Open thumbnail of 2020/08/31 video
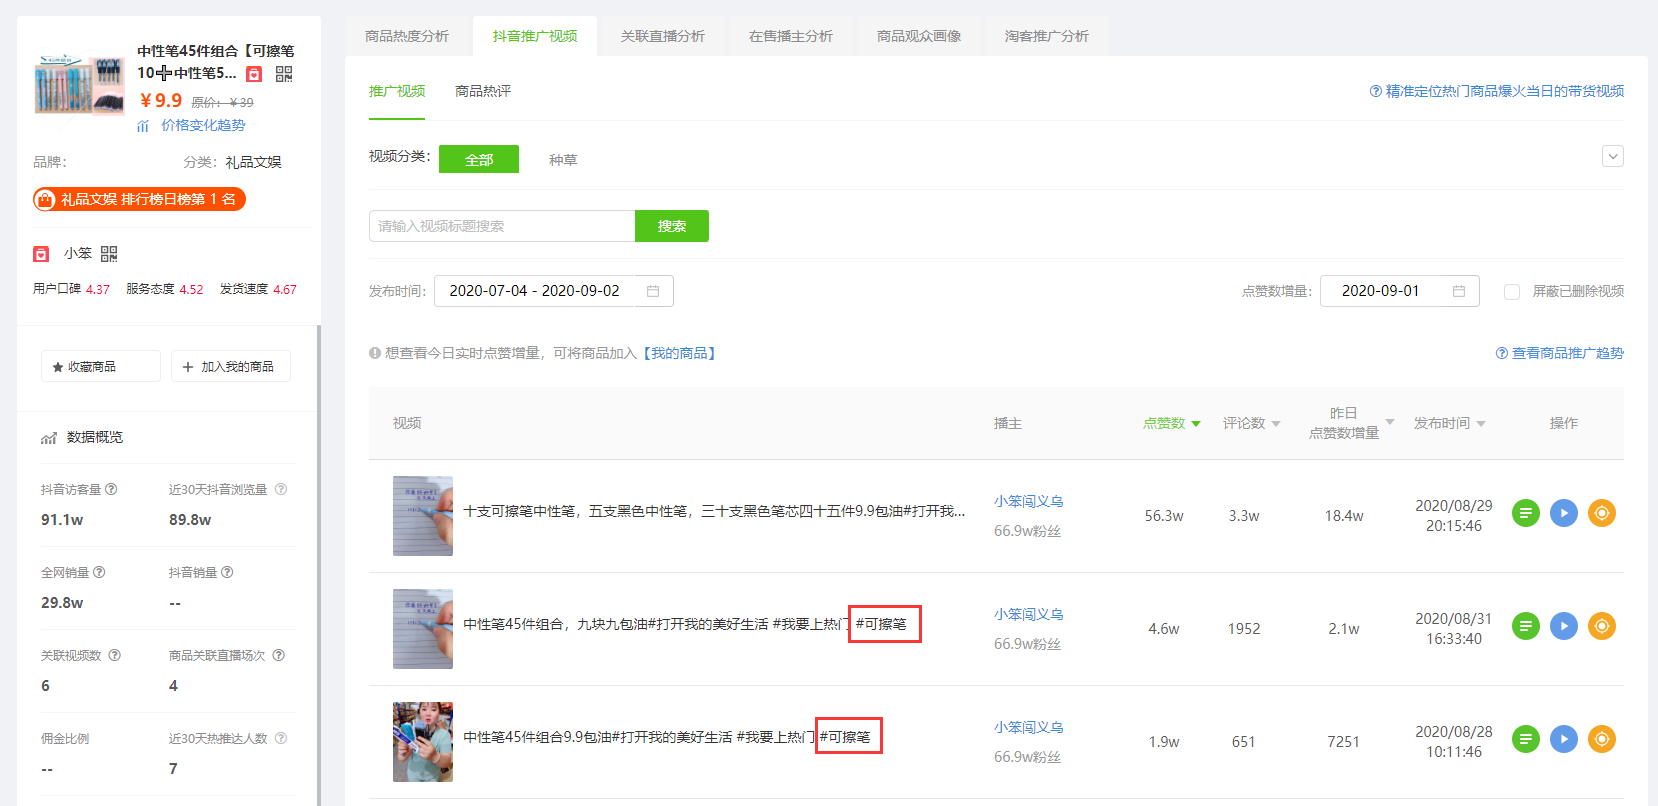This screenshot has height=806, width=1658. point(423,629)
